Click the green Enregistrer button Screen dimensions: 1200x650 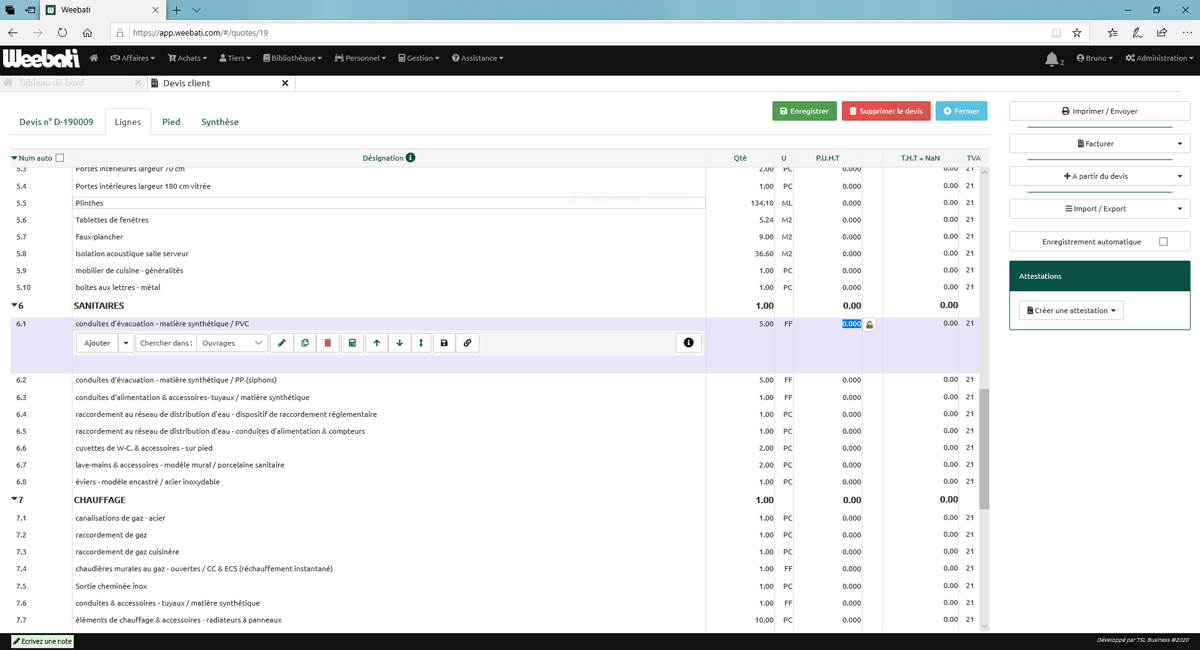pyautogui.click(x=804, y=111)
